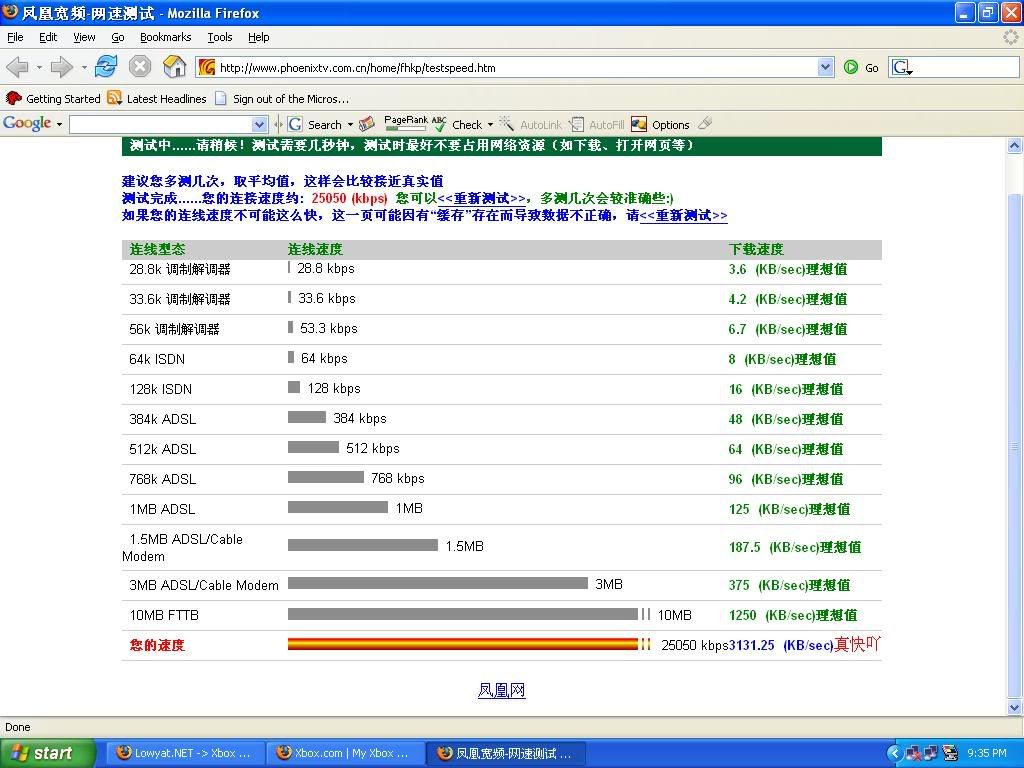Click the Reload page icon

point(106,67)
